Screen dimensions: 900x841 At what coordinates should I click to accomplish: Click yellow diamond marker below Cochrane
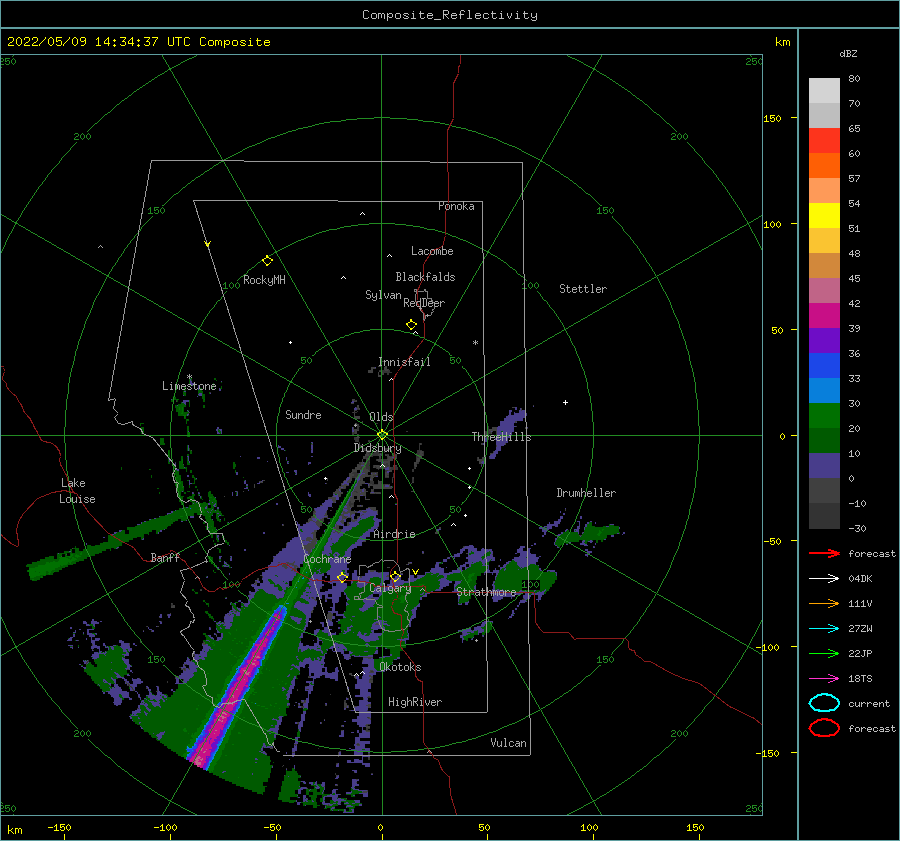342,577
